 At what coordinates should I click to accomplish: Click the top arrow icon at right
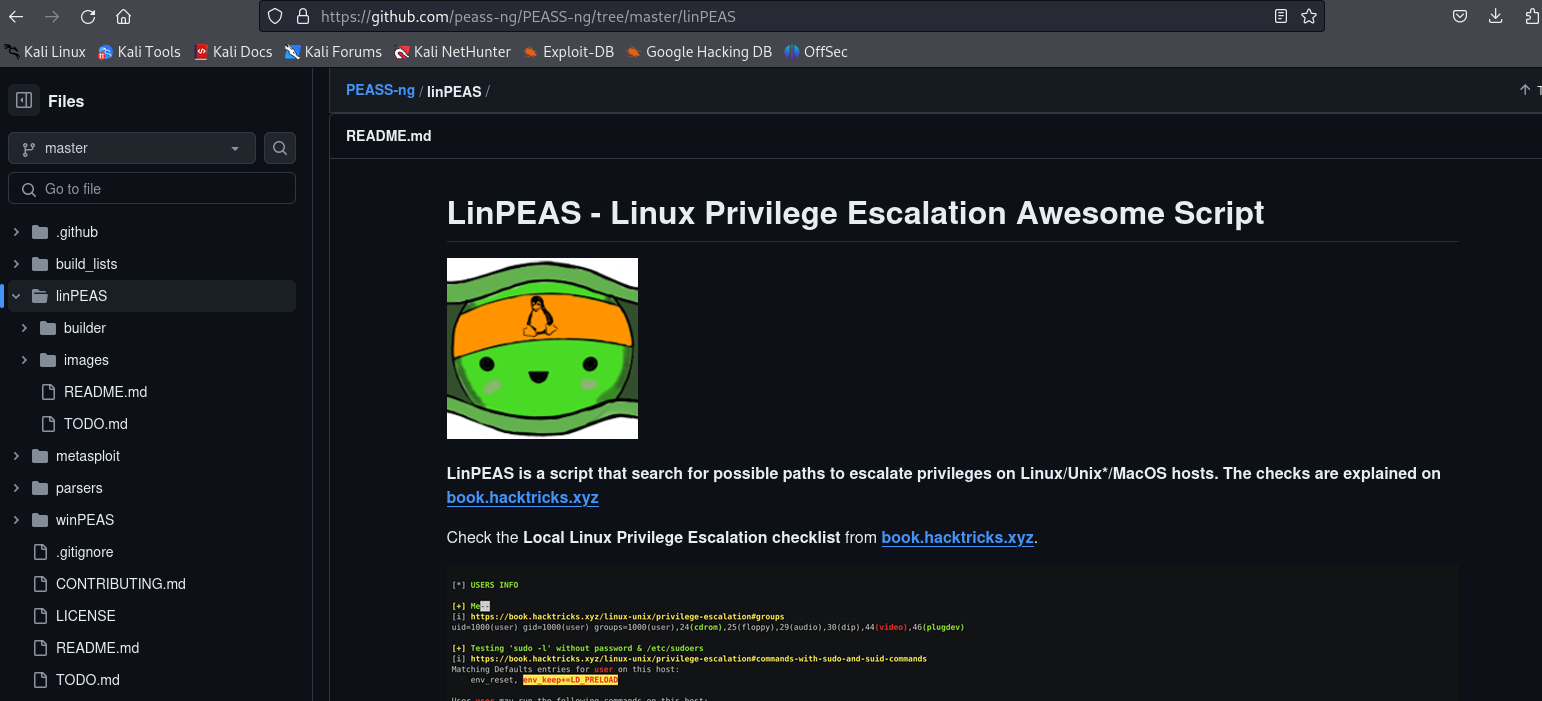click(1525, 90)
